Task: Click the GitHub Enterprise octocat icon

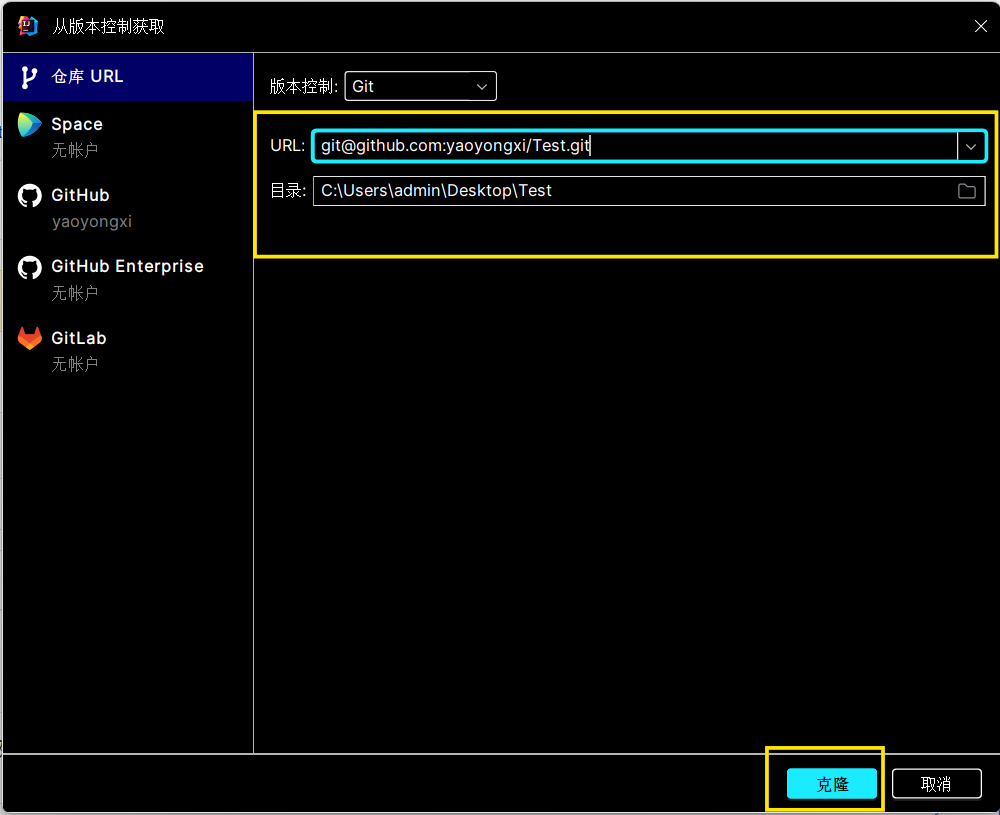Action: [x=29, y=267]
